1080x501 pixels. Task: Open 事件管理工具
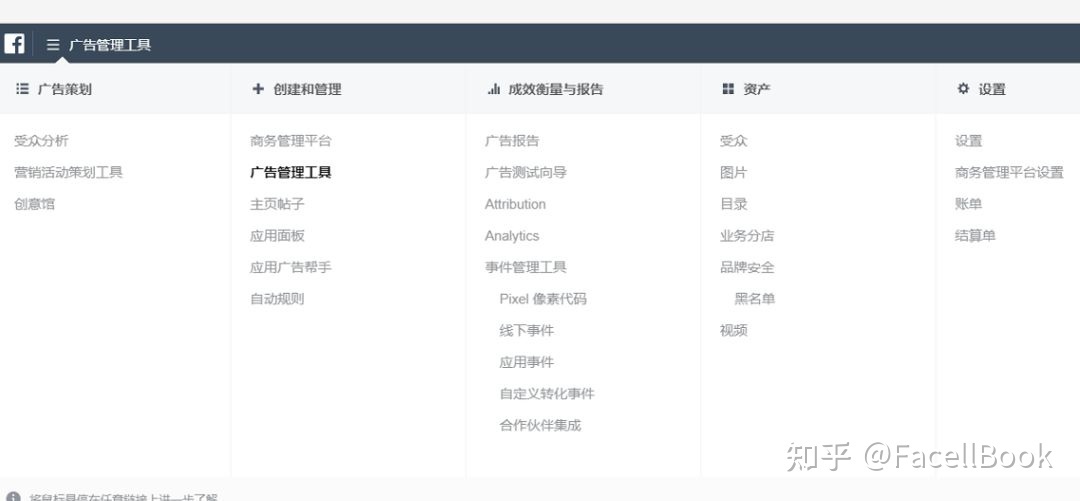[526, 267]
